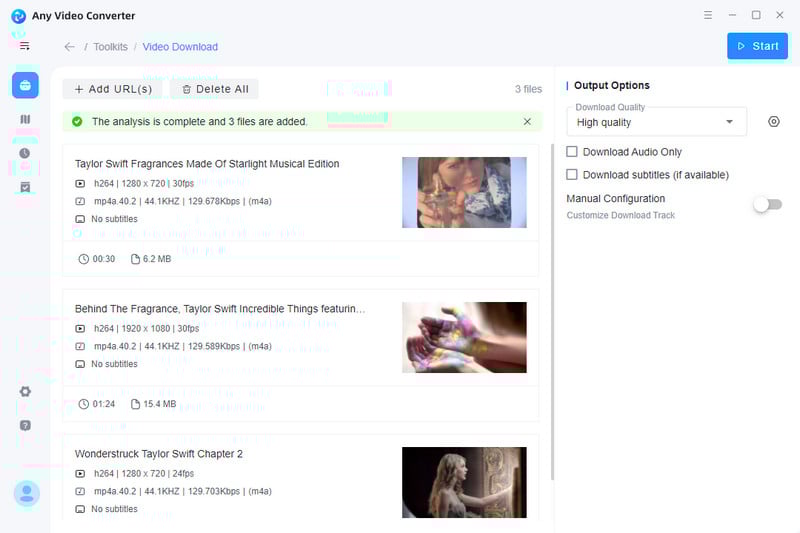Click the file size icon beside 6.2 MB
Viewport: 800px width, 533px height.
[x=135, y=259]
